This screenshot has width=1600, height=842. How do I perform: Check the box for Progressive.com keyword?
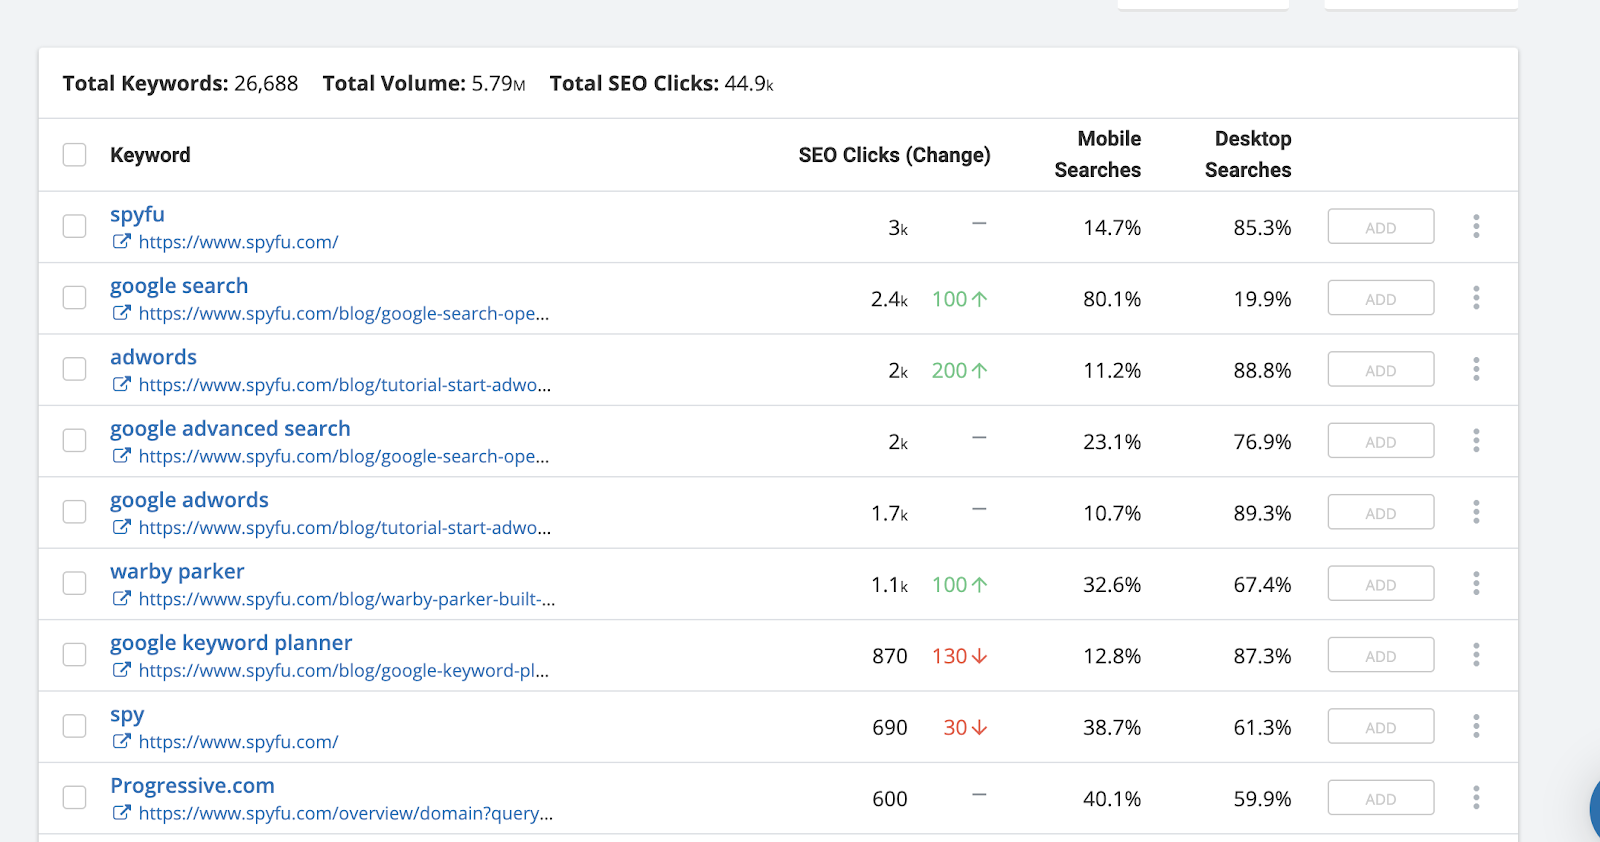[x=74, y=797]
